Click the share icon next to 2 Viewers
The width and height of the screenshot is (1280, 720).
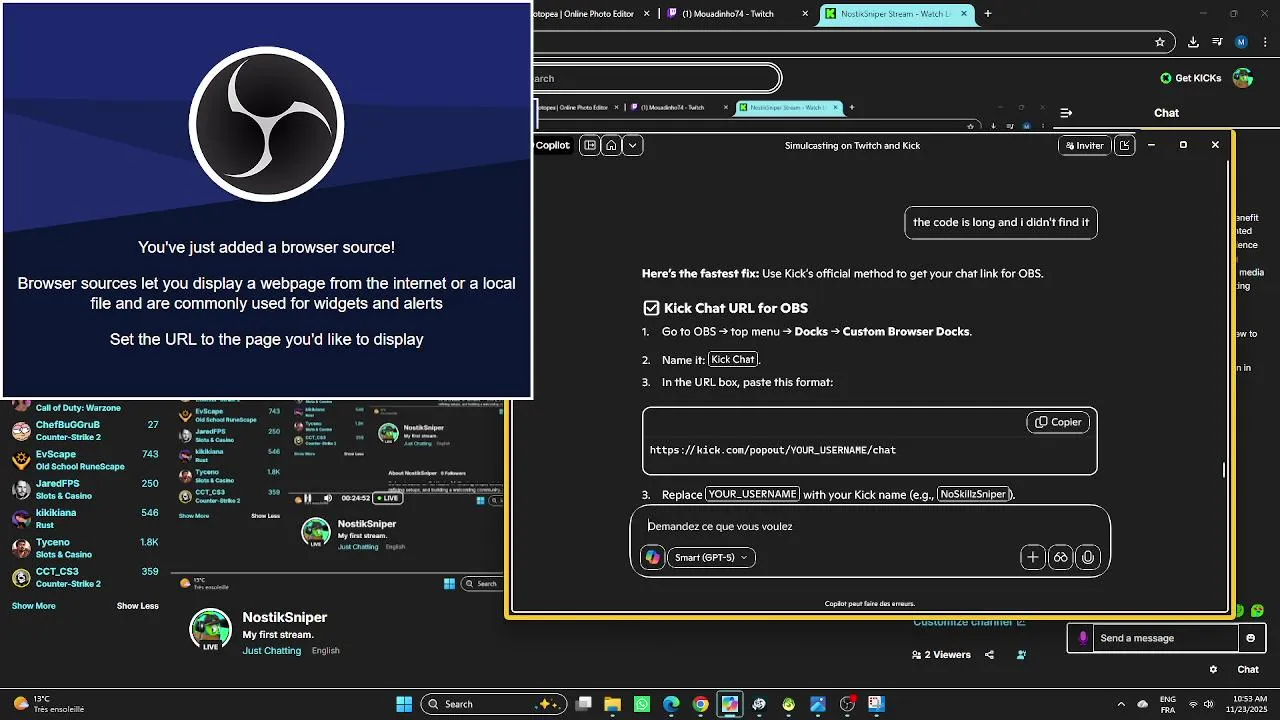pos(989,655)
